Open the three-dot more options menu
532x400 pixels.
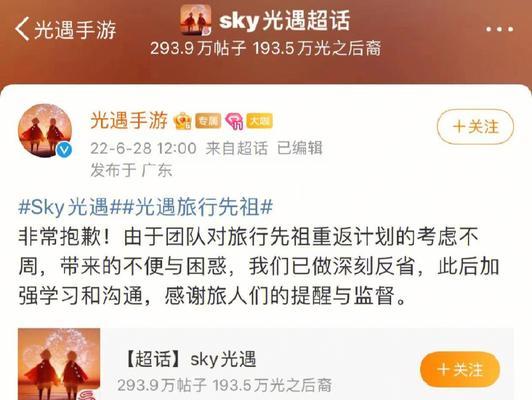[x=499, y=29]
